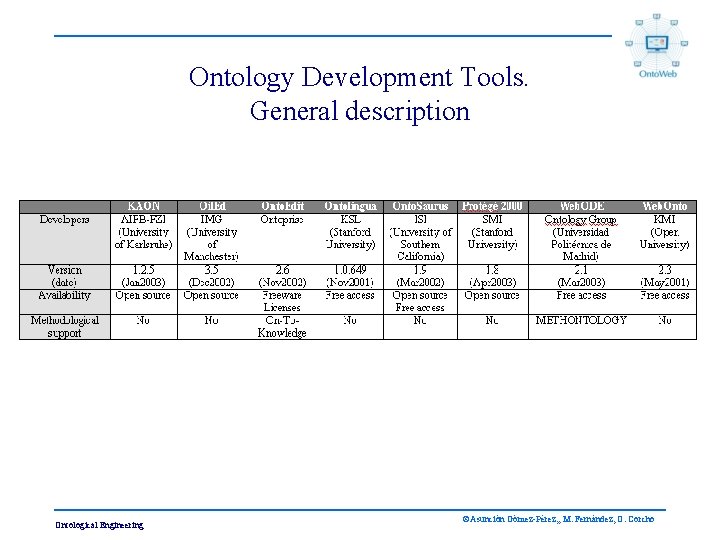Click version cell '1.2.5 (Jan2003)'
720x540 pixels.
coord(144,276)
